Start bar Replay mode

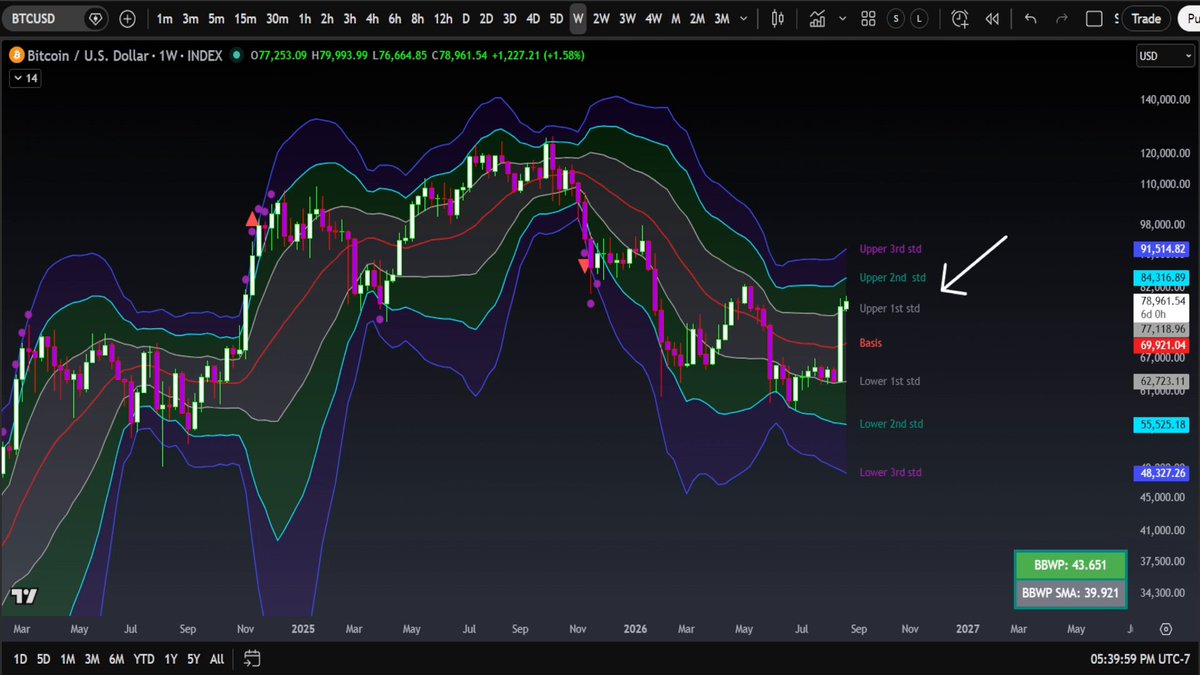tap(991, 19)
